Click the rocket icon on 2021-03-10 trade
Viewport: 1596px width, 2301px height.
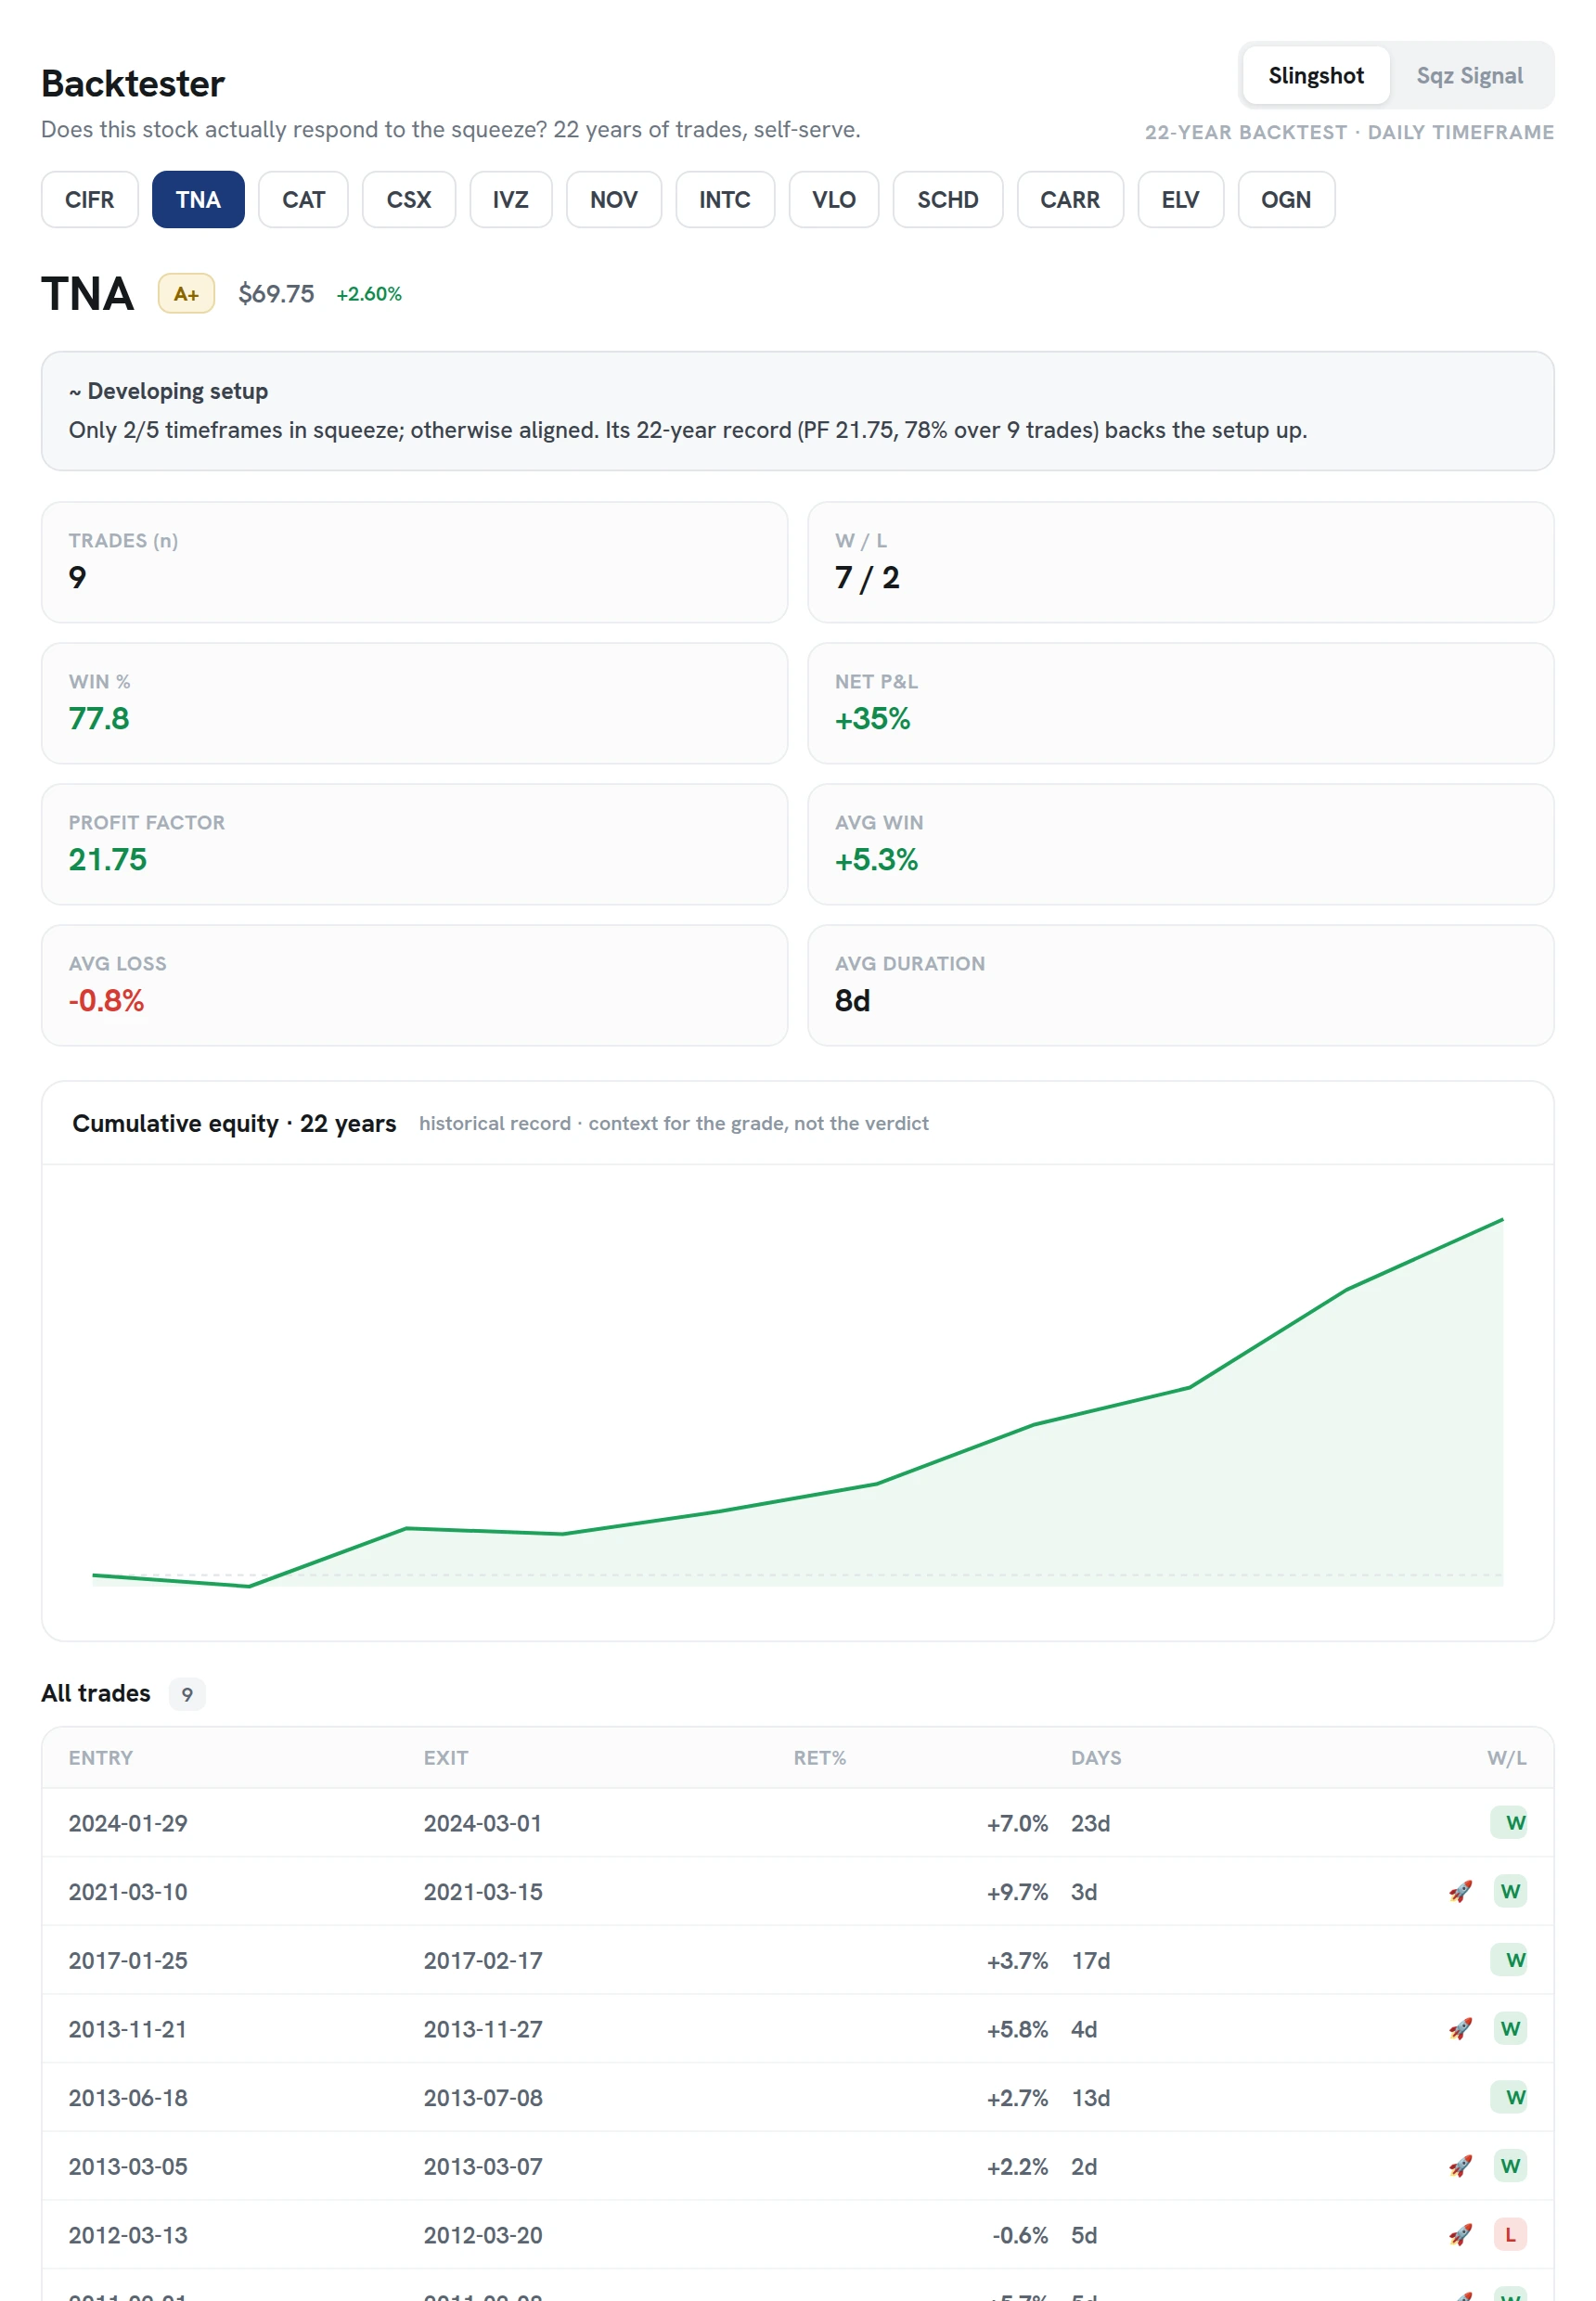(x=1460, y=1891)
